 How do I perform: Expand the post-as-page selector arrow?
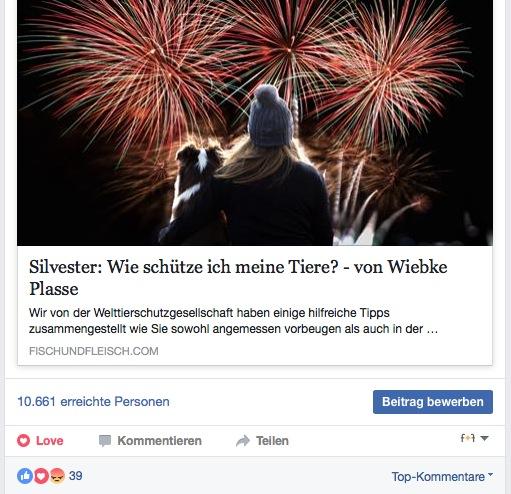coord(485,438)
